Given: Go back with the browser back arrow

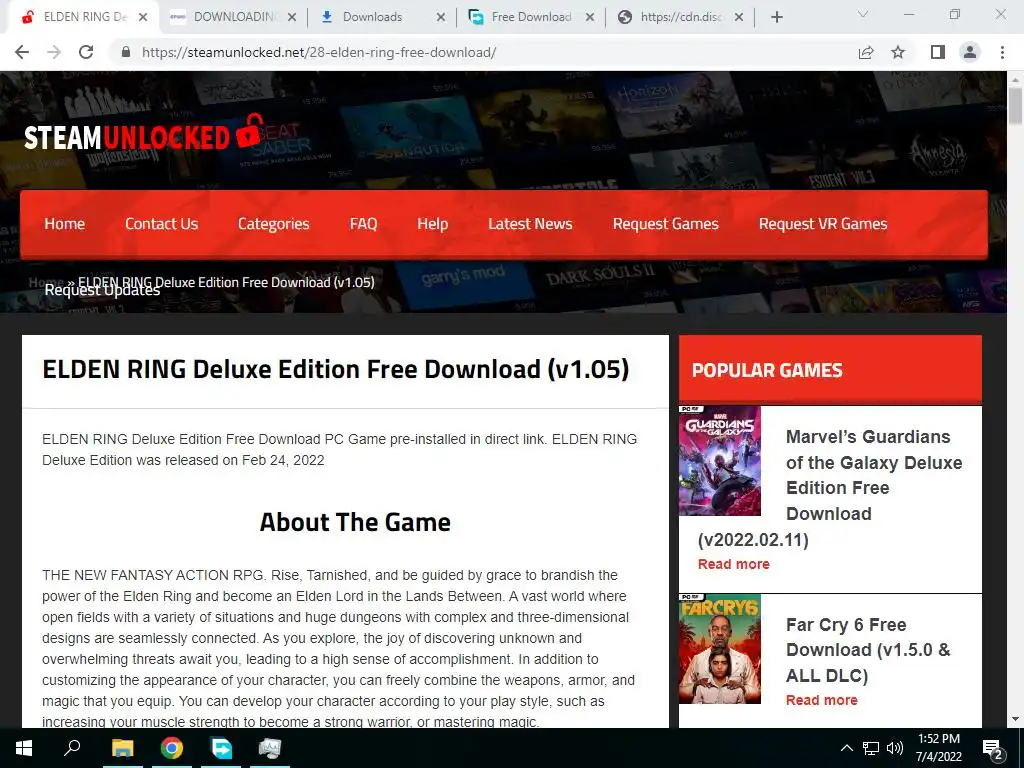Looking at the screenshot, I should tap(22, 52).
